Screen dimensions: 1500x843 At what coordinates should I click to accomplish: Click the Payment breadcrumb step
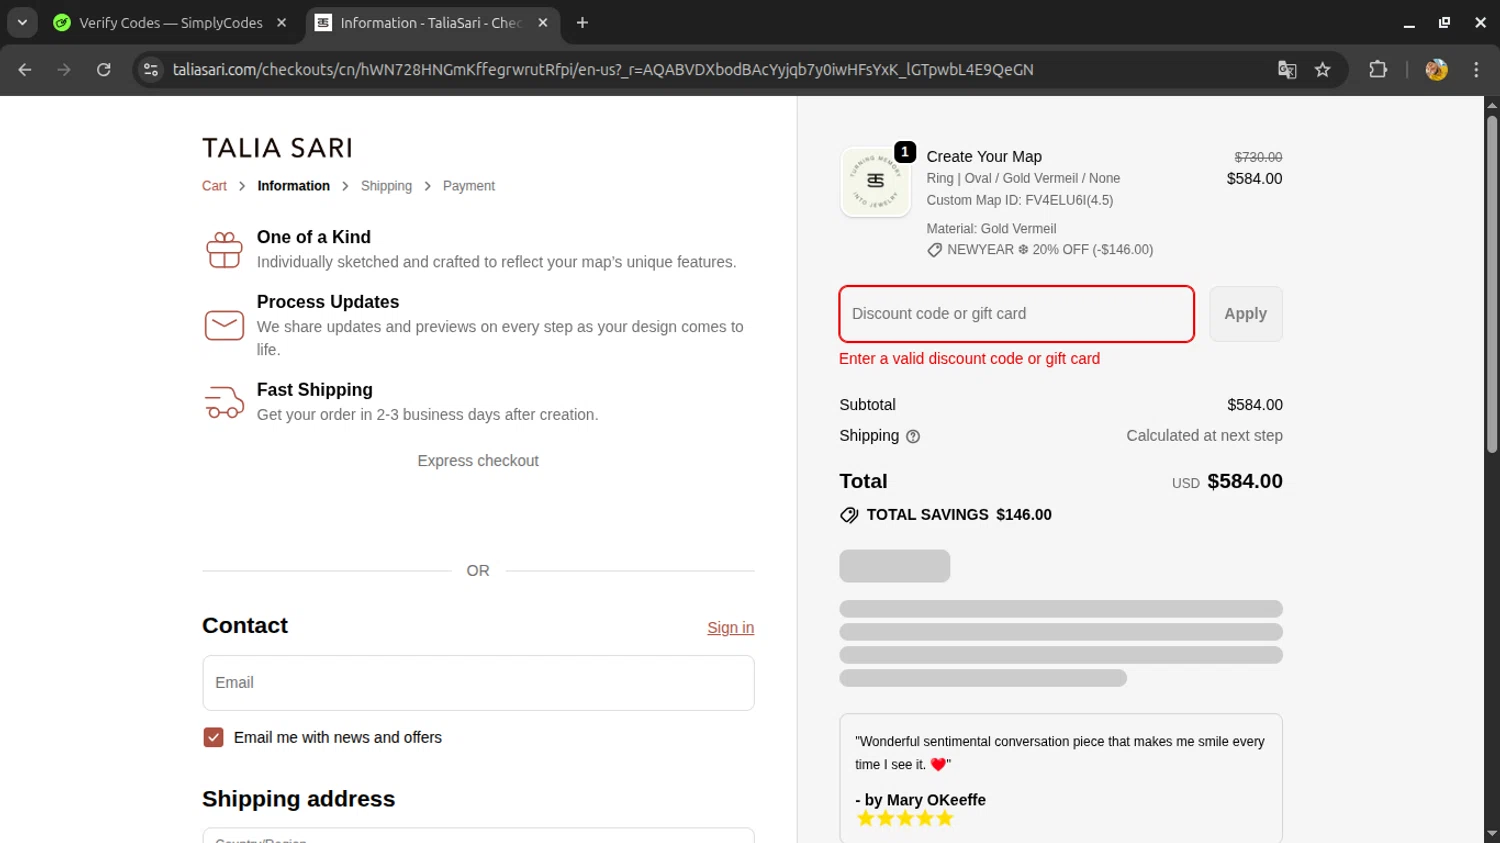[469, 186]
